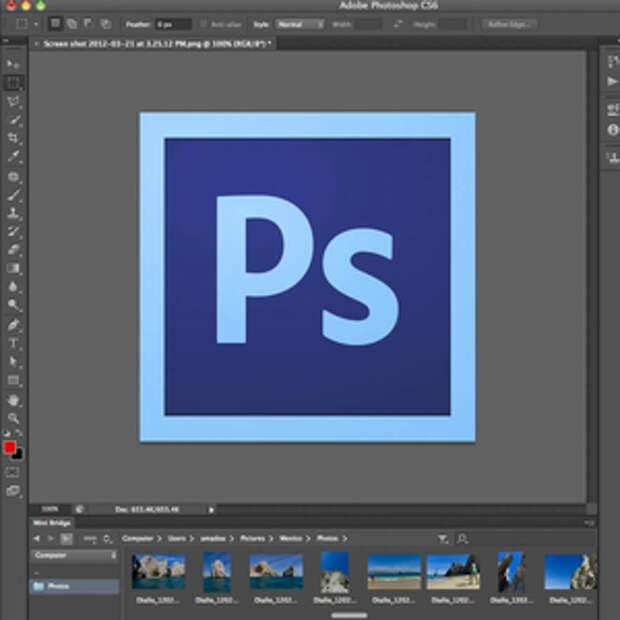Select the Move tool
The height and width of the screenshot is (620, 620).
click(x=13, y=63)
